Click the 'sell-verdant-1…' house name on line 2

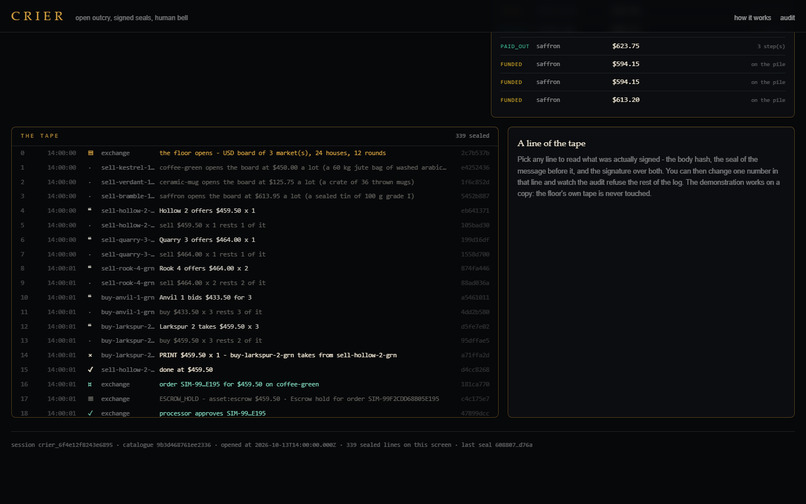click(x=127, y=182)
